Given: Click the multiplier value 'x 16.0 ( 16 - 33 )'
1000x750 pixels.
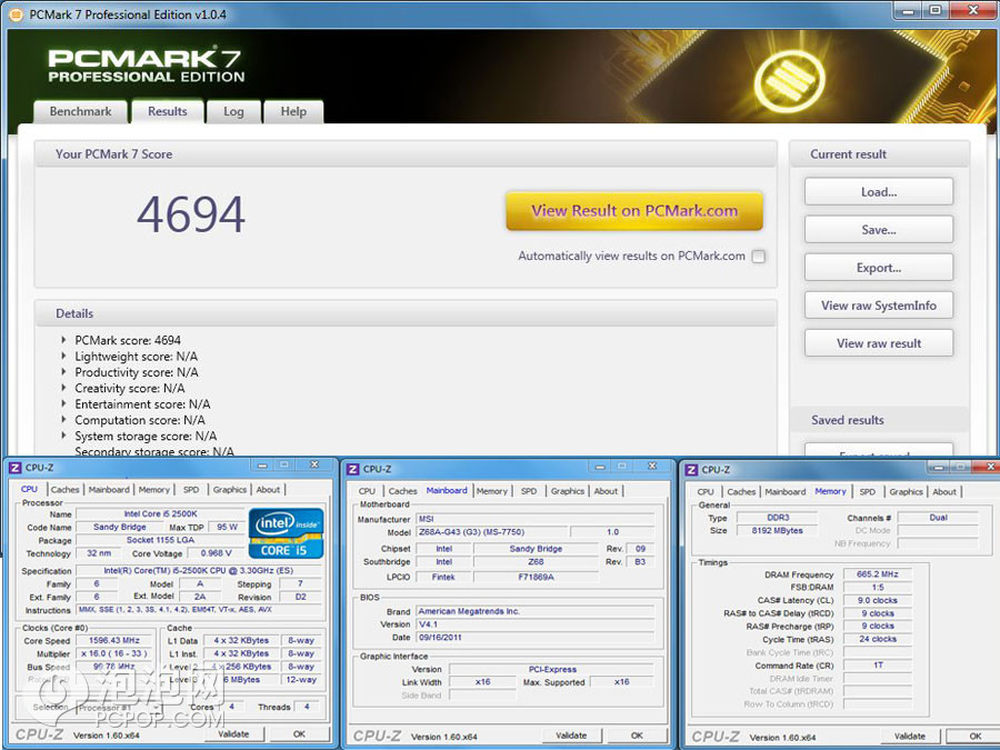Looking at the screenshot, I should [114, 654].
